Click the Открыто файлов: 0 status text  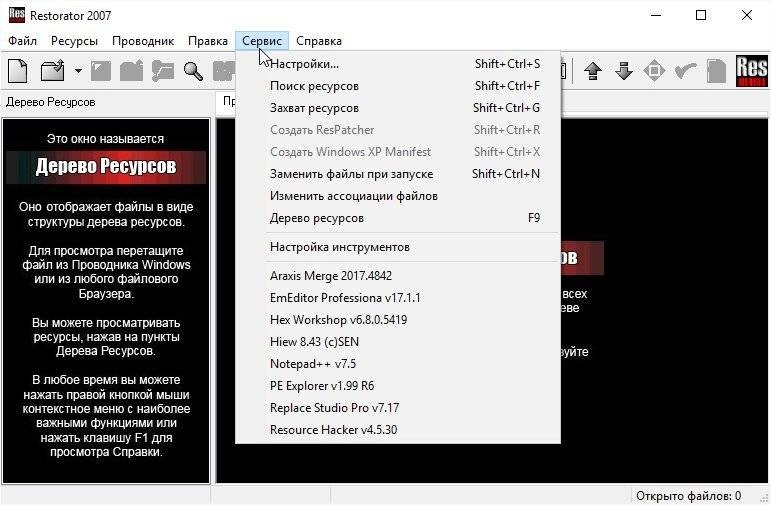tap(688, 496)
